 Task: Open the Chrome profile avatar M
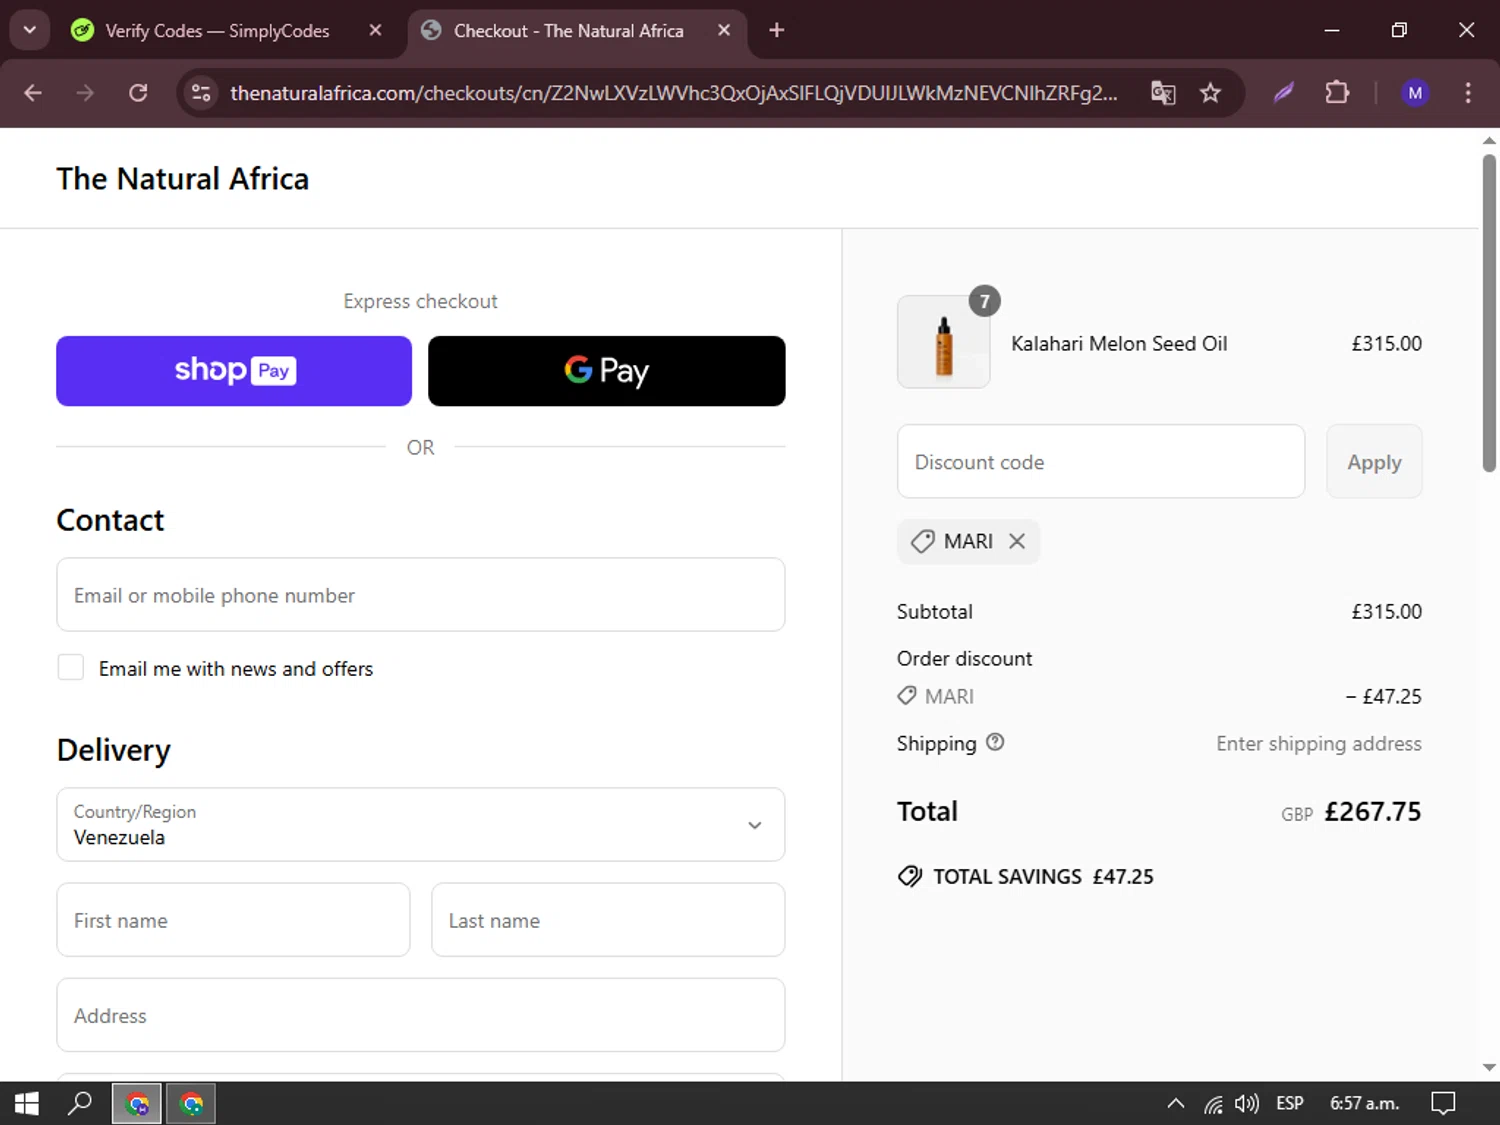[1415, 93]
